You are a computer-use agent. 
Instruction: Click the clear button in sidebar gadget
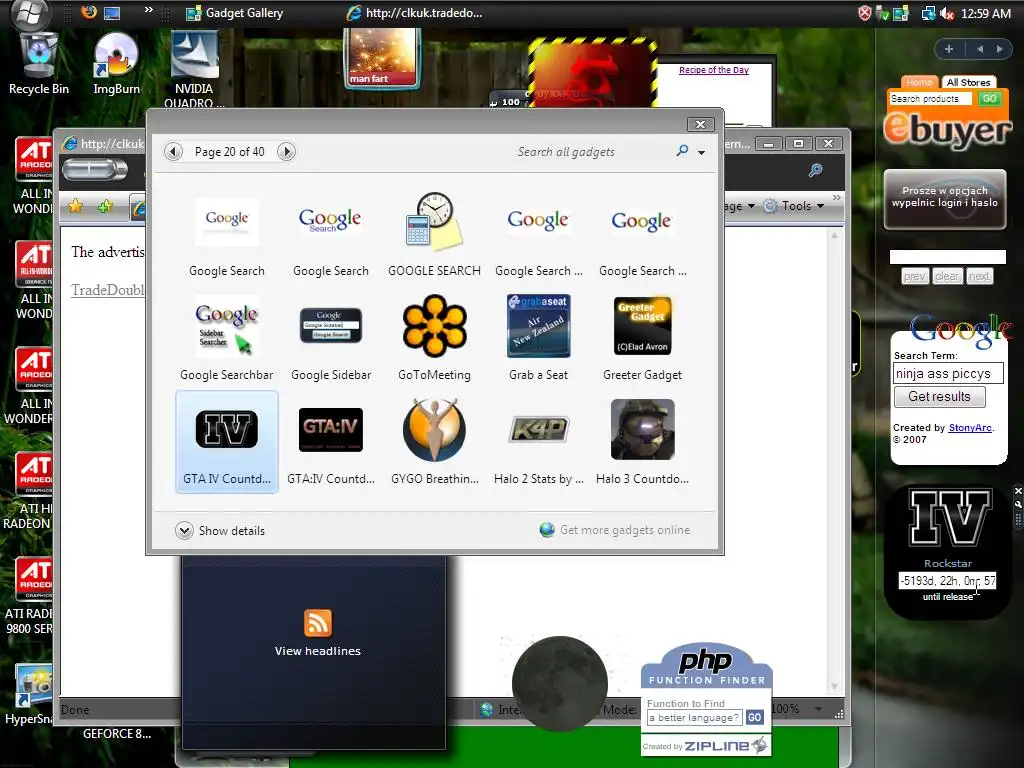pyautogui.click(x=947, y=276)
